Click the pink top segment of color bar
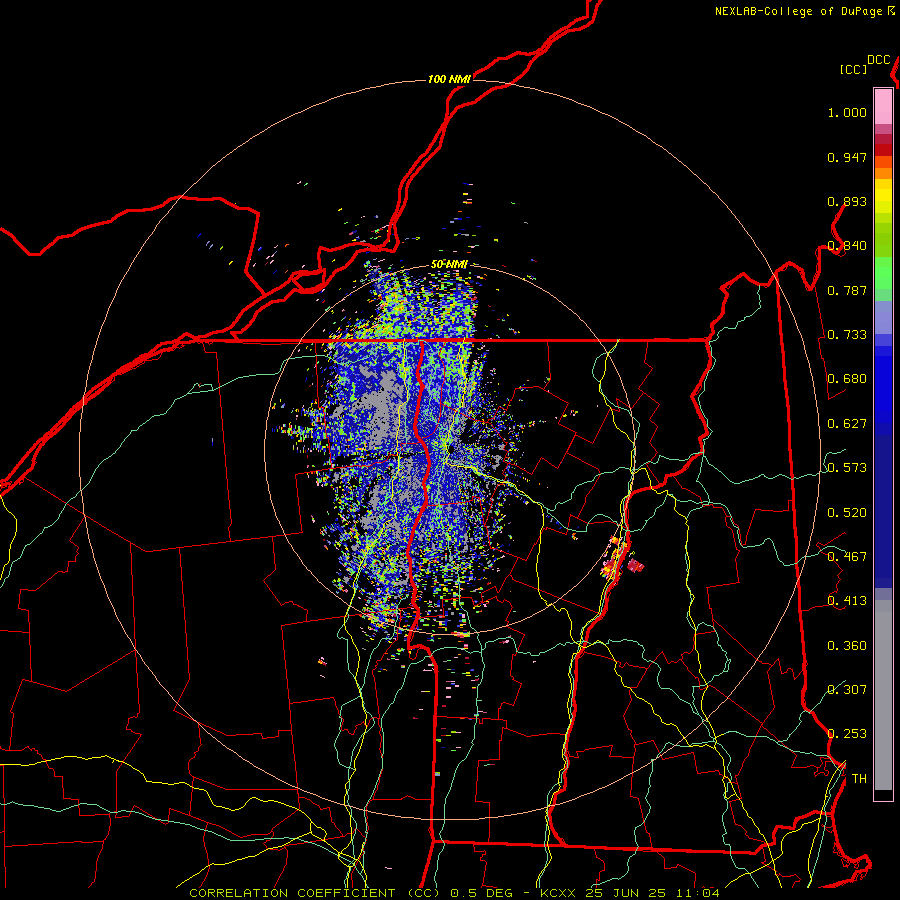900x900 pixels. tap(883, 106)
